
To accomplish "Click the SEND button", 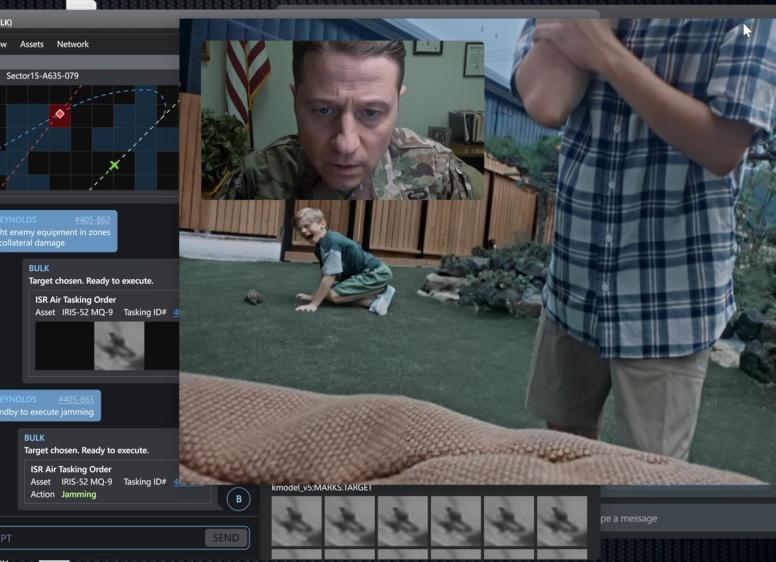I will pos(226,538).
